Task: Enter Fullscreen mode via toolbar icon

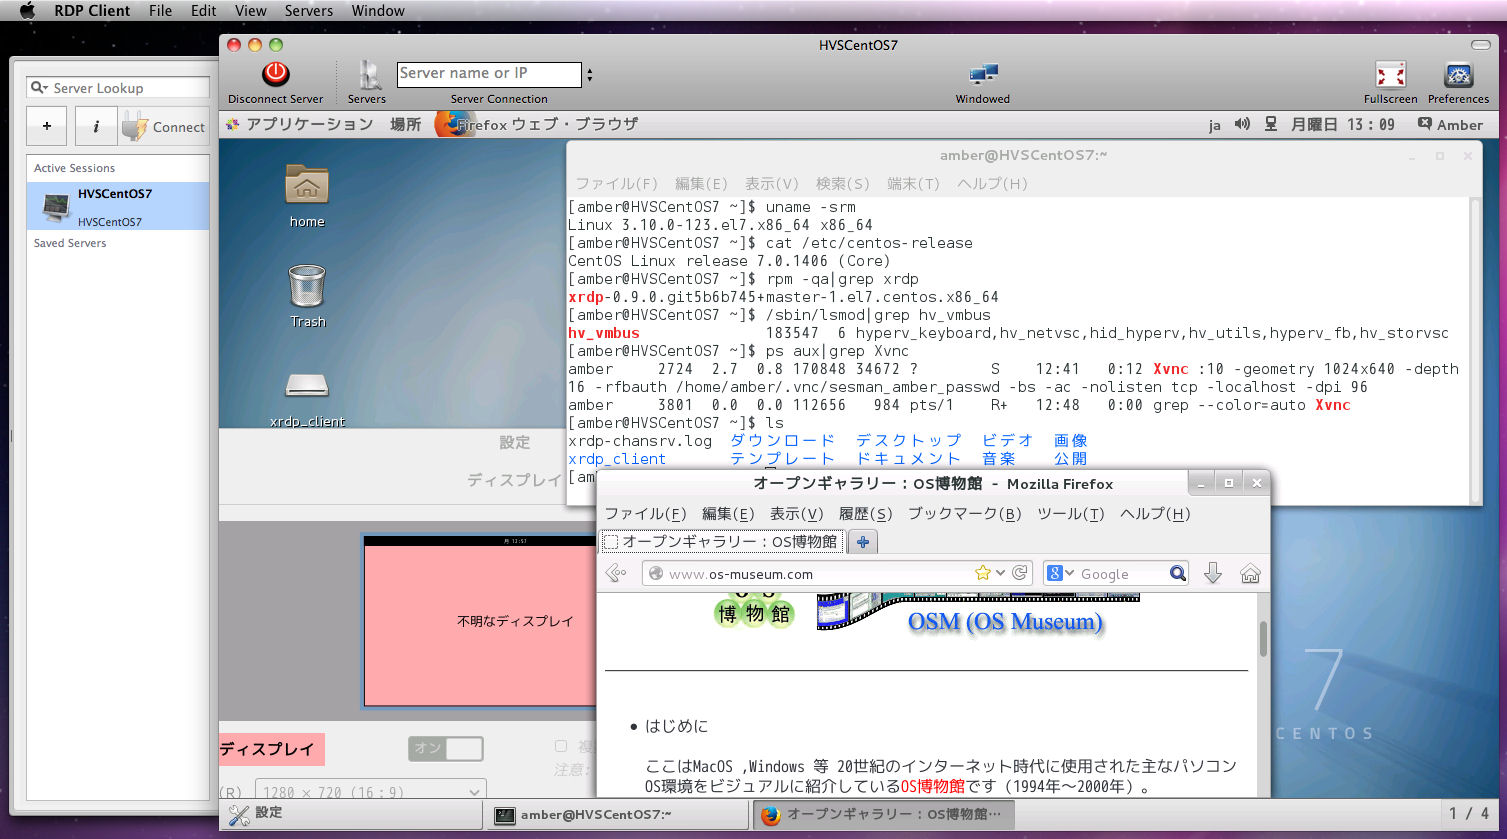Action: (1390, 75)
